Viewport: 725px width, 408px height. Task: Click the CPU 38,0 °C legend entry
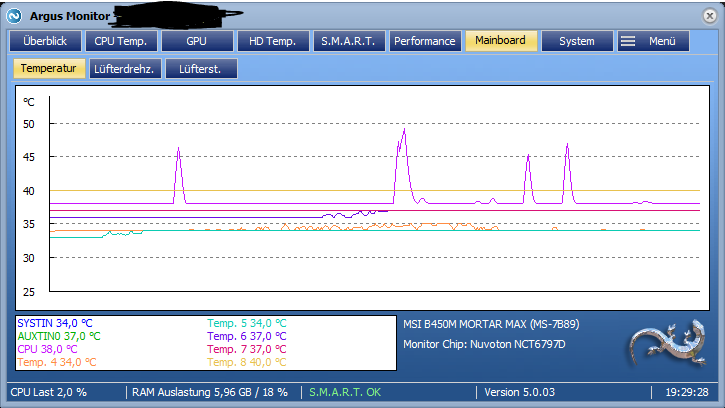click(48, 349)
